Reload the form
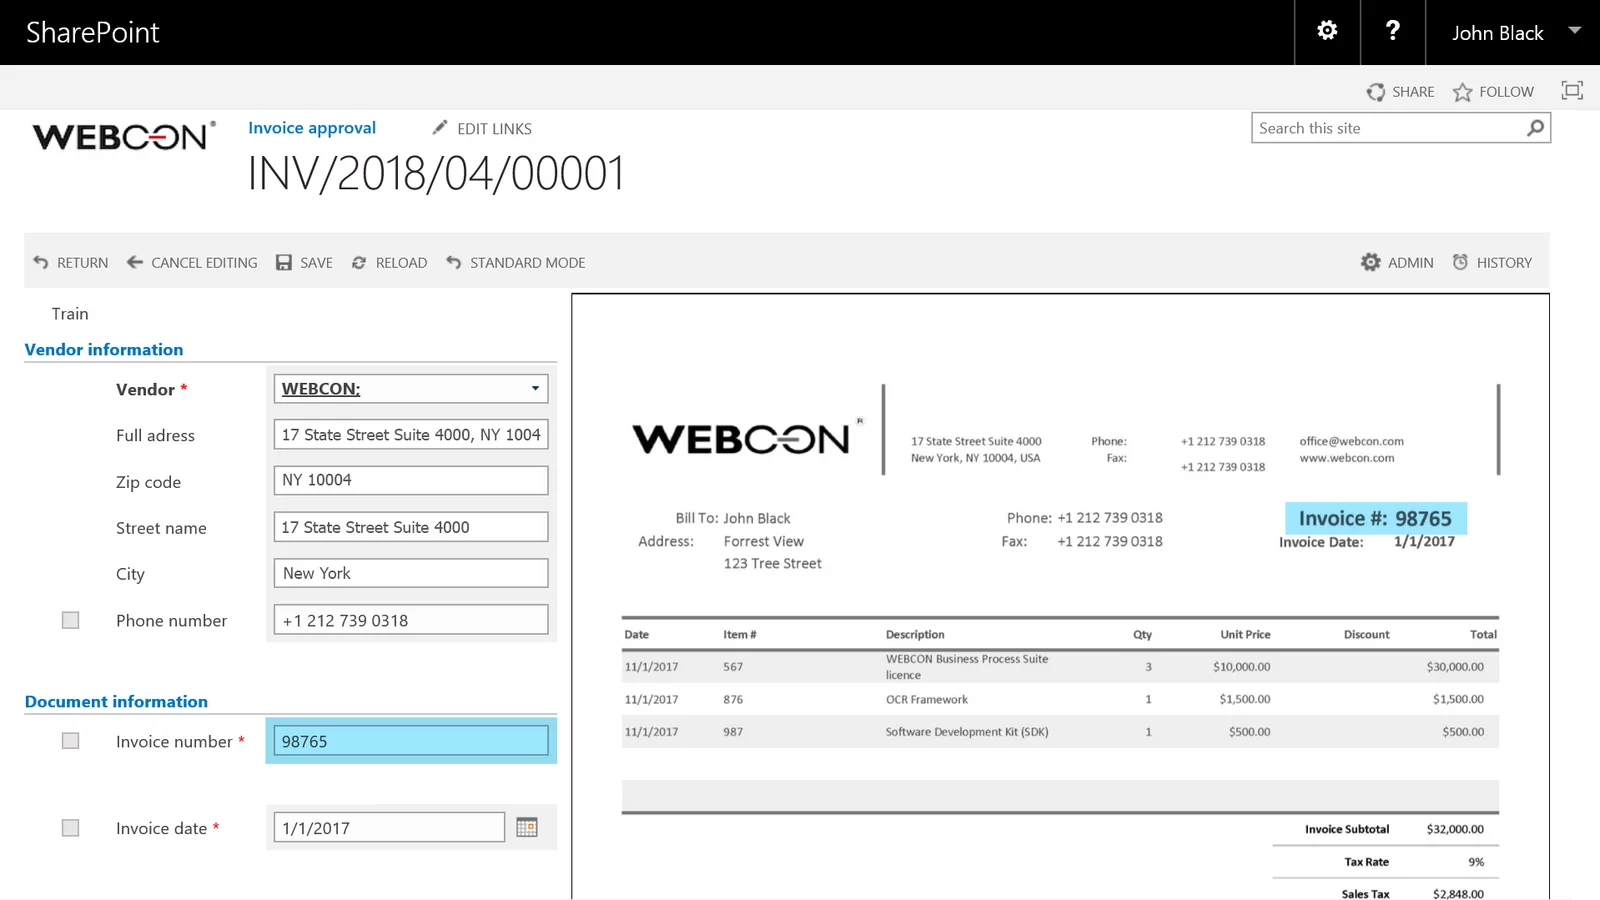 [x=389, y=262]
